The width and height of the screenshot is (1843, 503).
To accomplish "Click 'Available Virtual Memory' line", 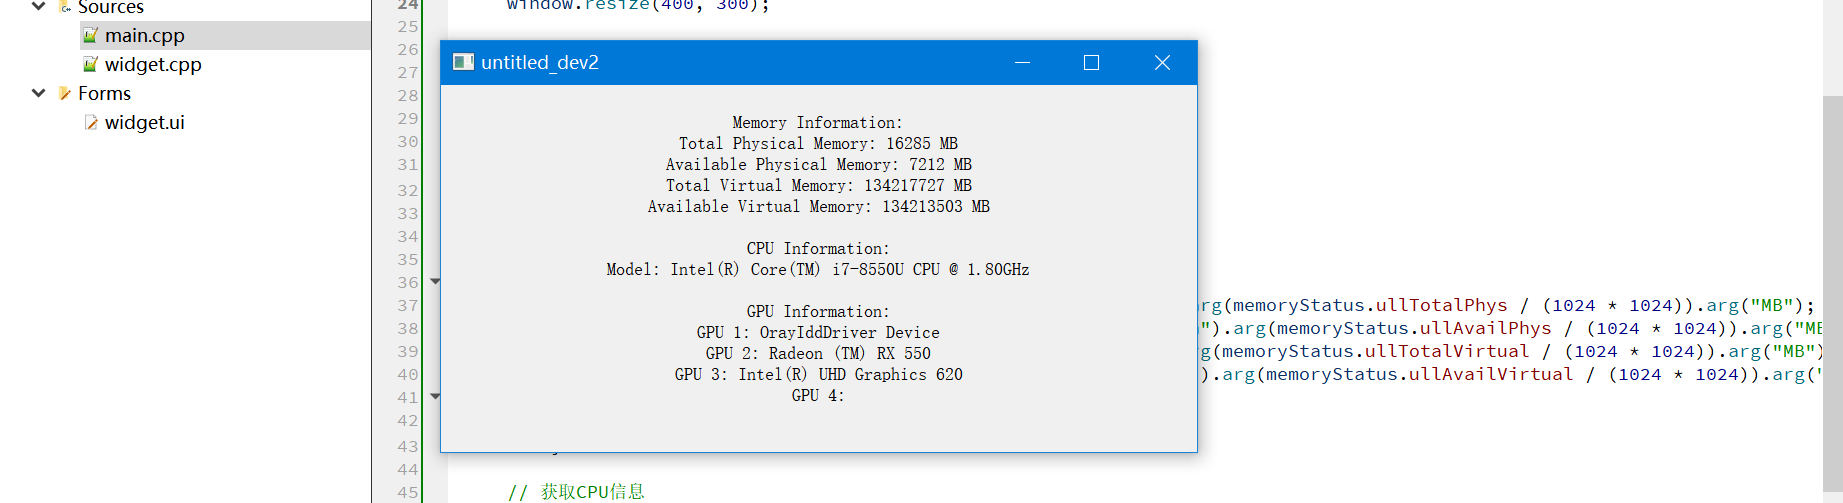I will tap(818, 206).
